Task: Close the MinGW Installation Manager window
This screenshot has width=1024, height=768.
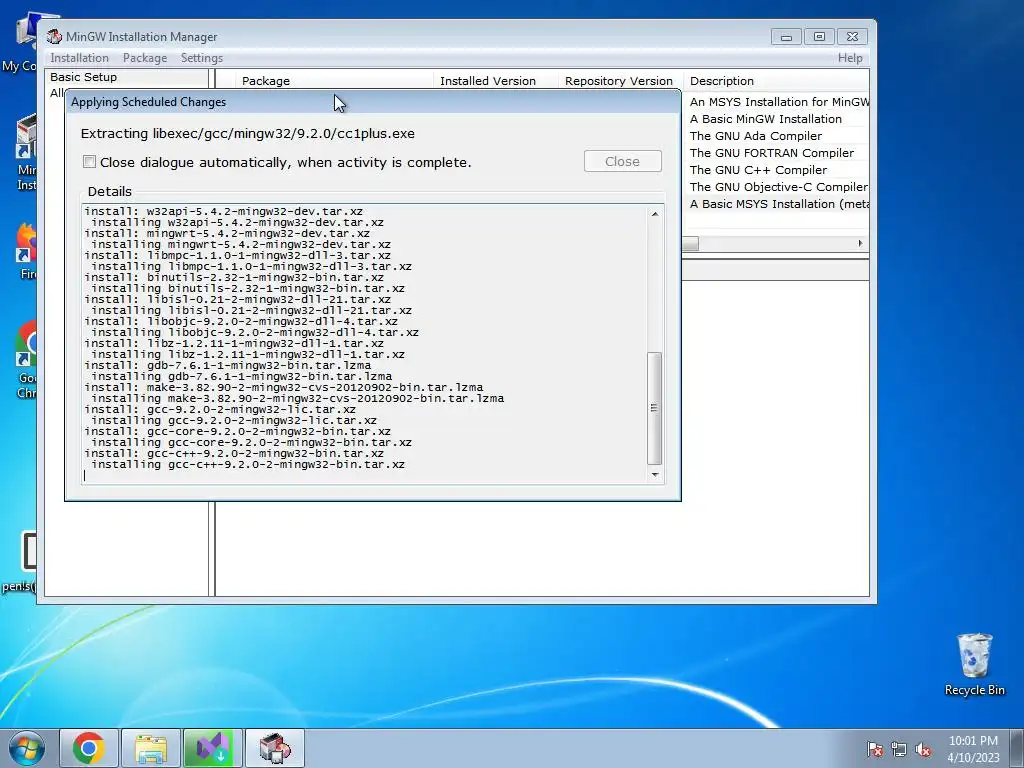Action: [852, 37]
